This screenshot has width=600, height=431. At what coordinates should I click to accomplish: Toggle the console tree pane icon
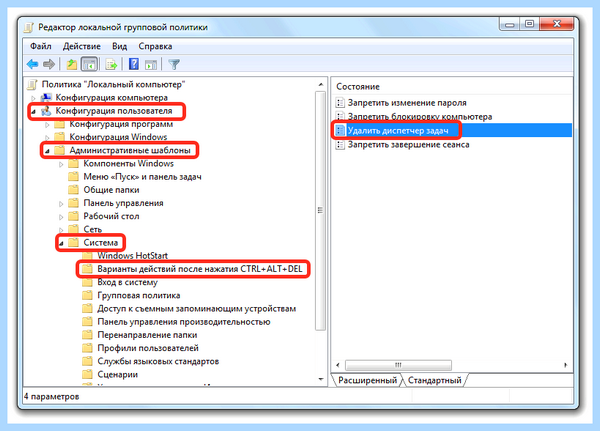90,64
